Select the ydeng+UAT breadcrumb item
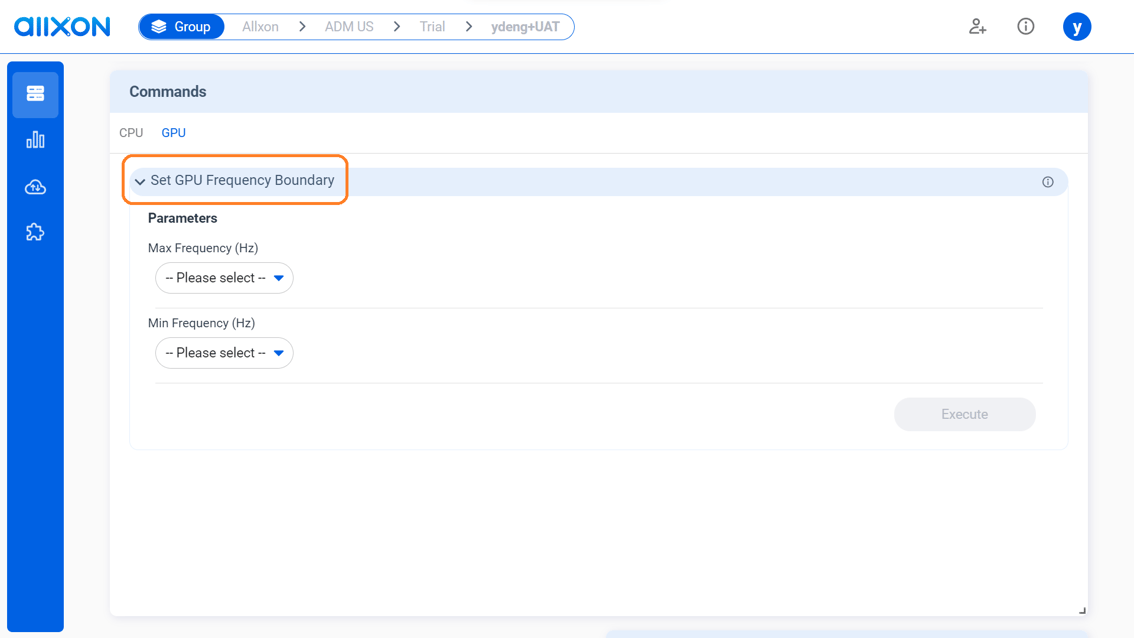1134x638 pixels. [x=526, y=26]
